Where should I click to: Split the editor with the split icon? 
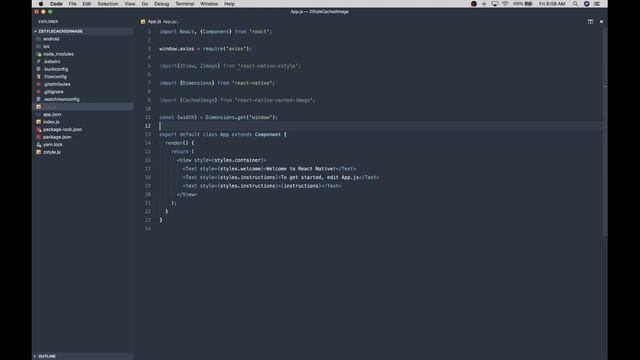coord(590,22)
